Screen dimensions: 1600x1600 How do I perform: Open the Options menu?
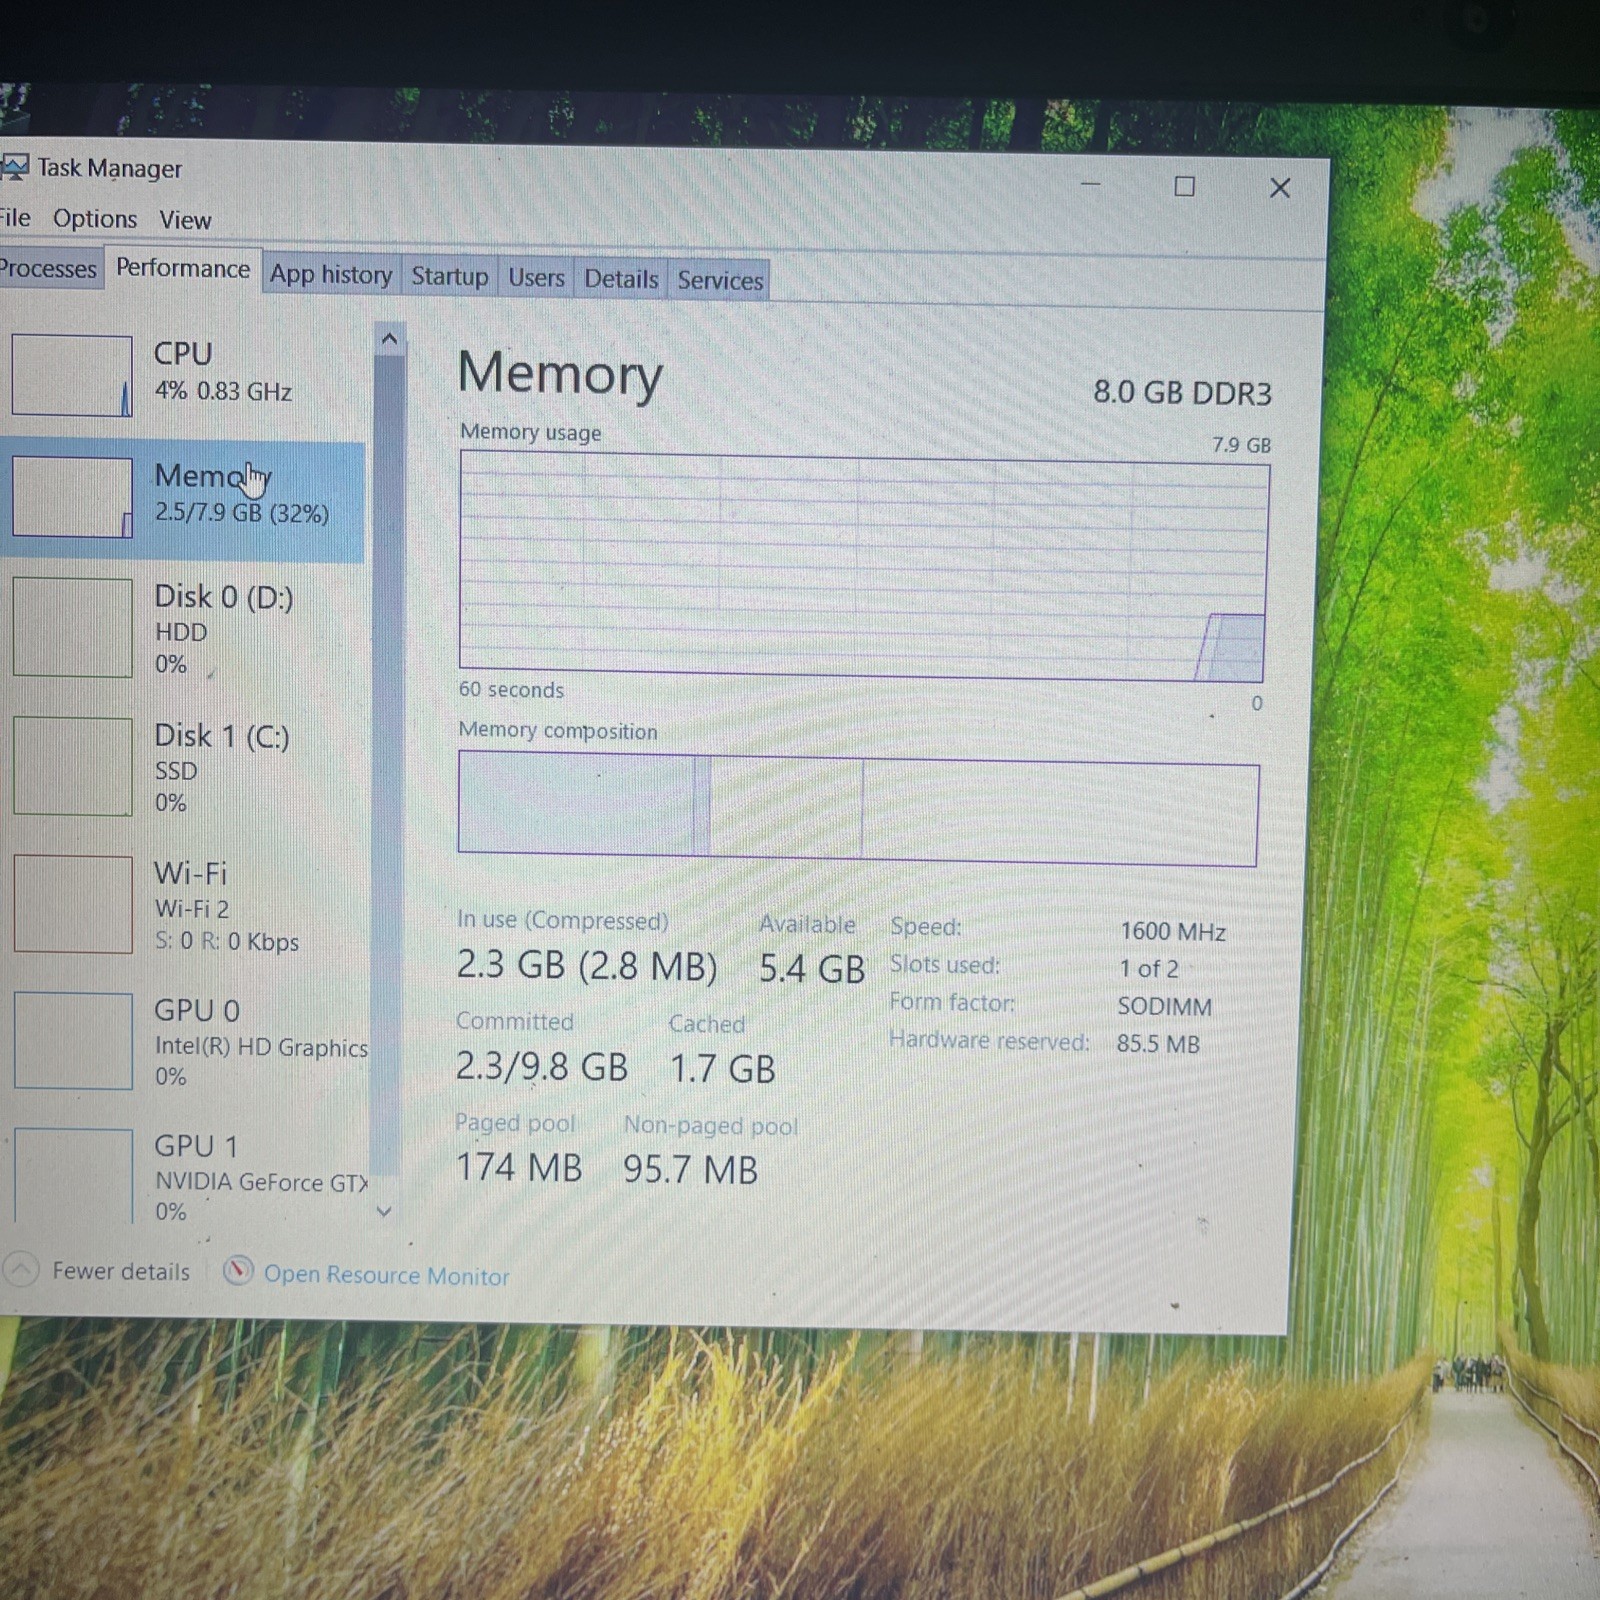[95, 219]
